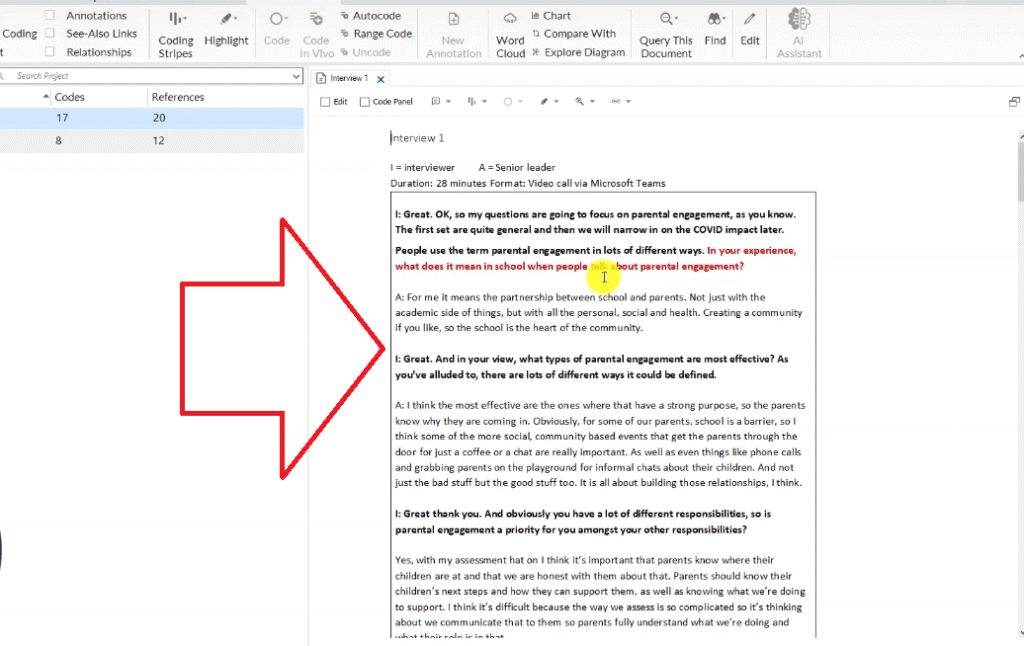Click Explore Diagram in the ribbon
1024x646 pixels.
pyautogui.click(x=578, y=52)
